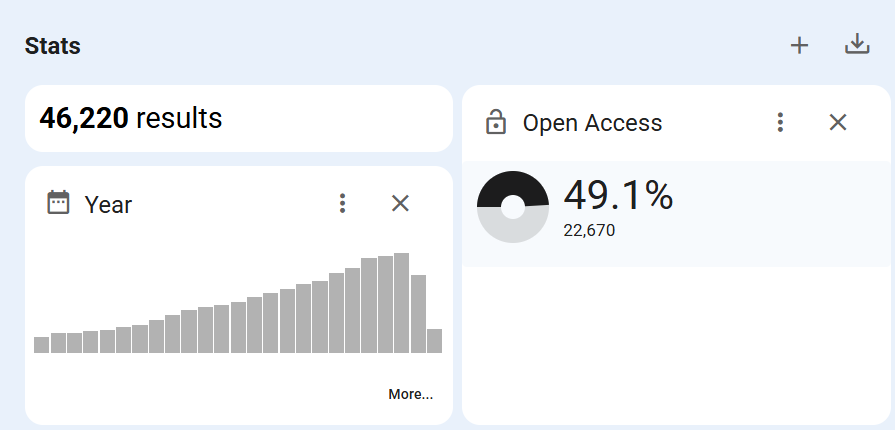
Task: Show more year data via More... link
Action: 410,394
